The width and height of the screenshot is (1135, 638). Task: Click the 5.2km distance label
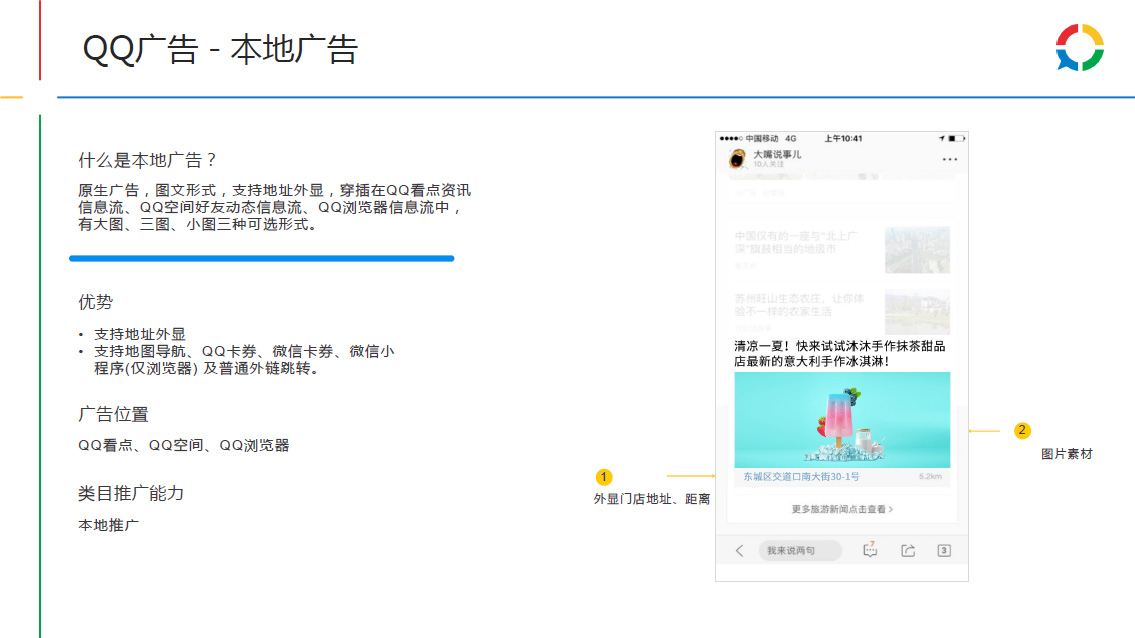[x=930, y=477]
